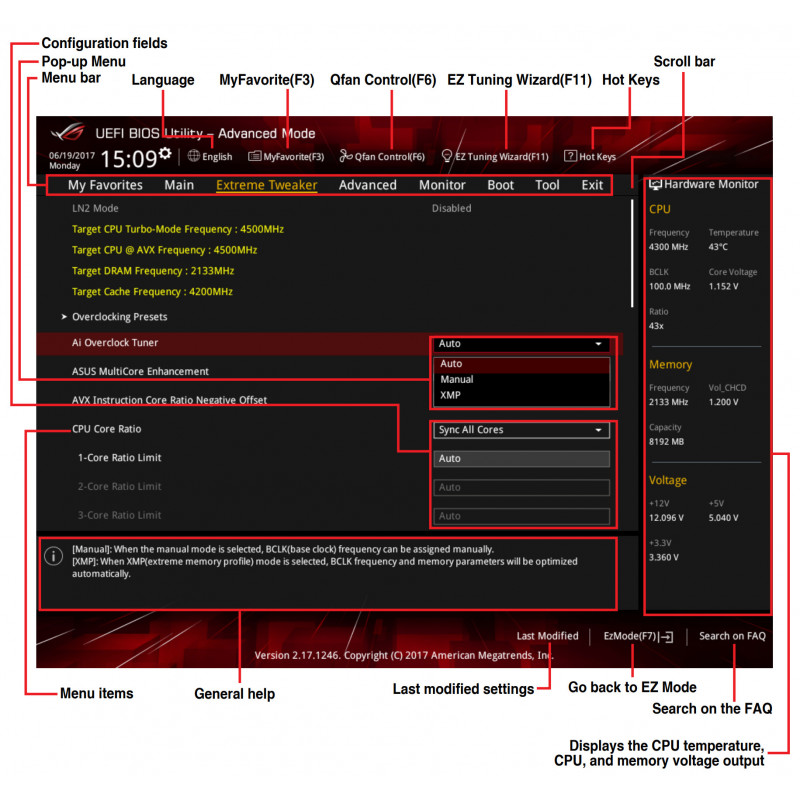Click the CPU heading in Hardware Monitor
800x800 pixels.
pyautogui.click(x=660, y=209)
